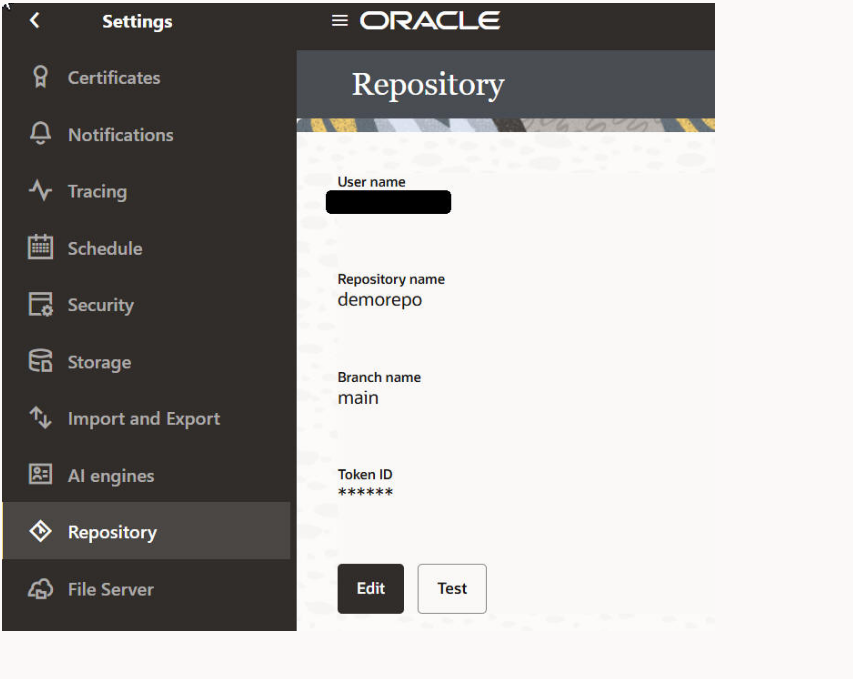Click the Tracing waveform icon
The image size is (853, 679).
[x=40, y=191]
